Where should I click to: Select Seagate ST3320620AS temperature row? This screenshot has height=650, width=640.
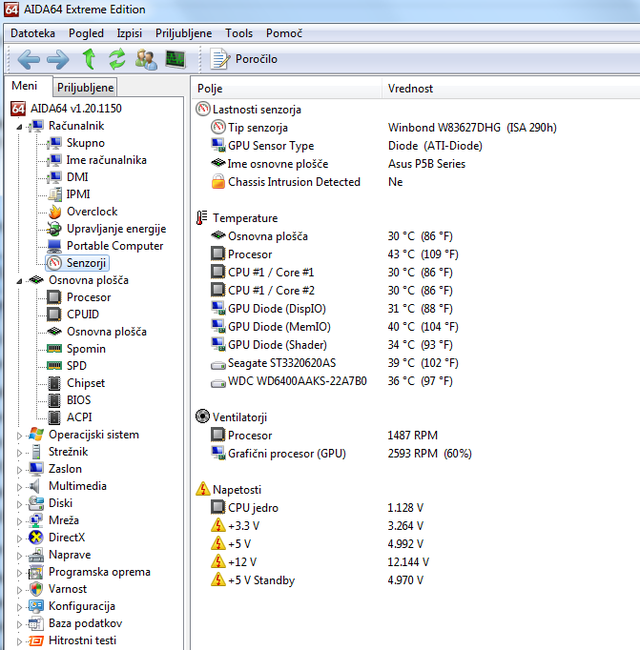click(335, 363)
